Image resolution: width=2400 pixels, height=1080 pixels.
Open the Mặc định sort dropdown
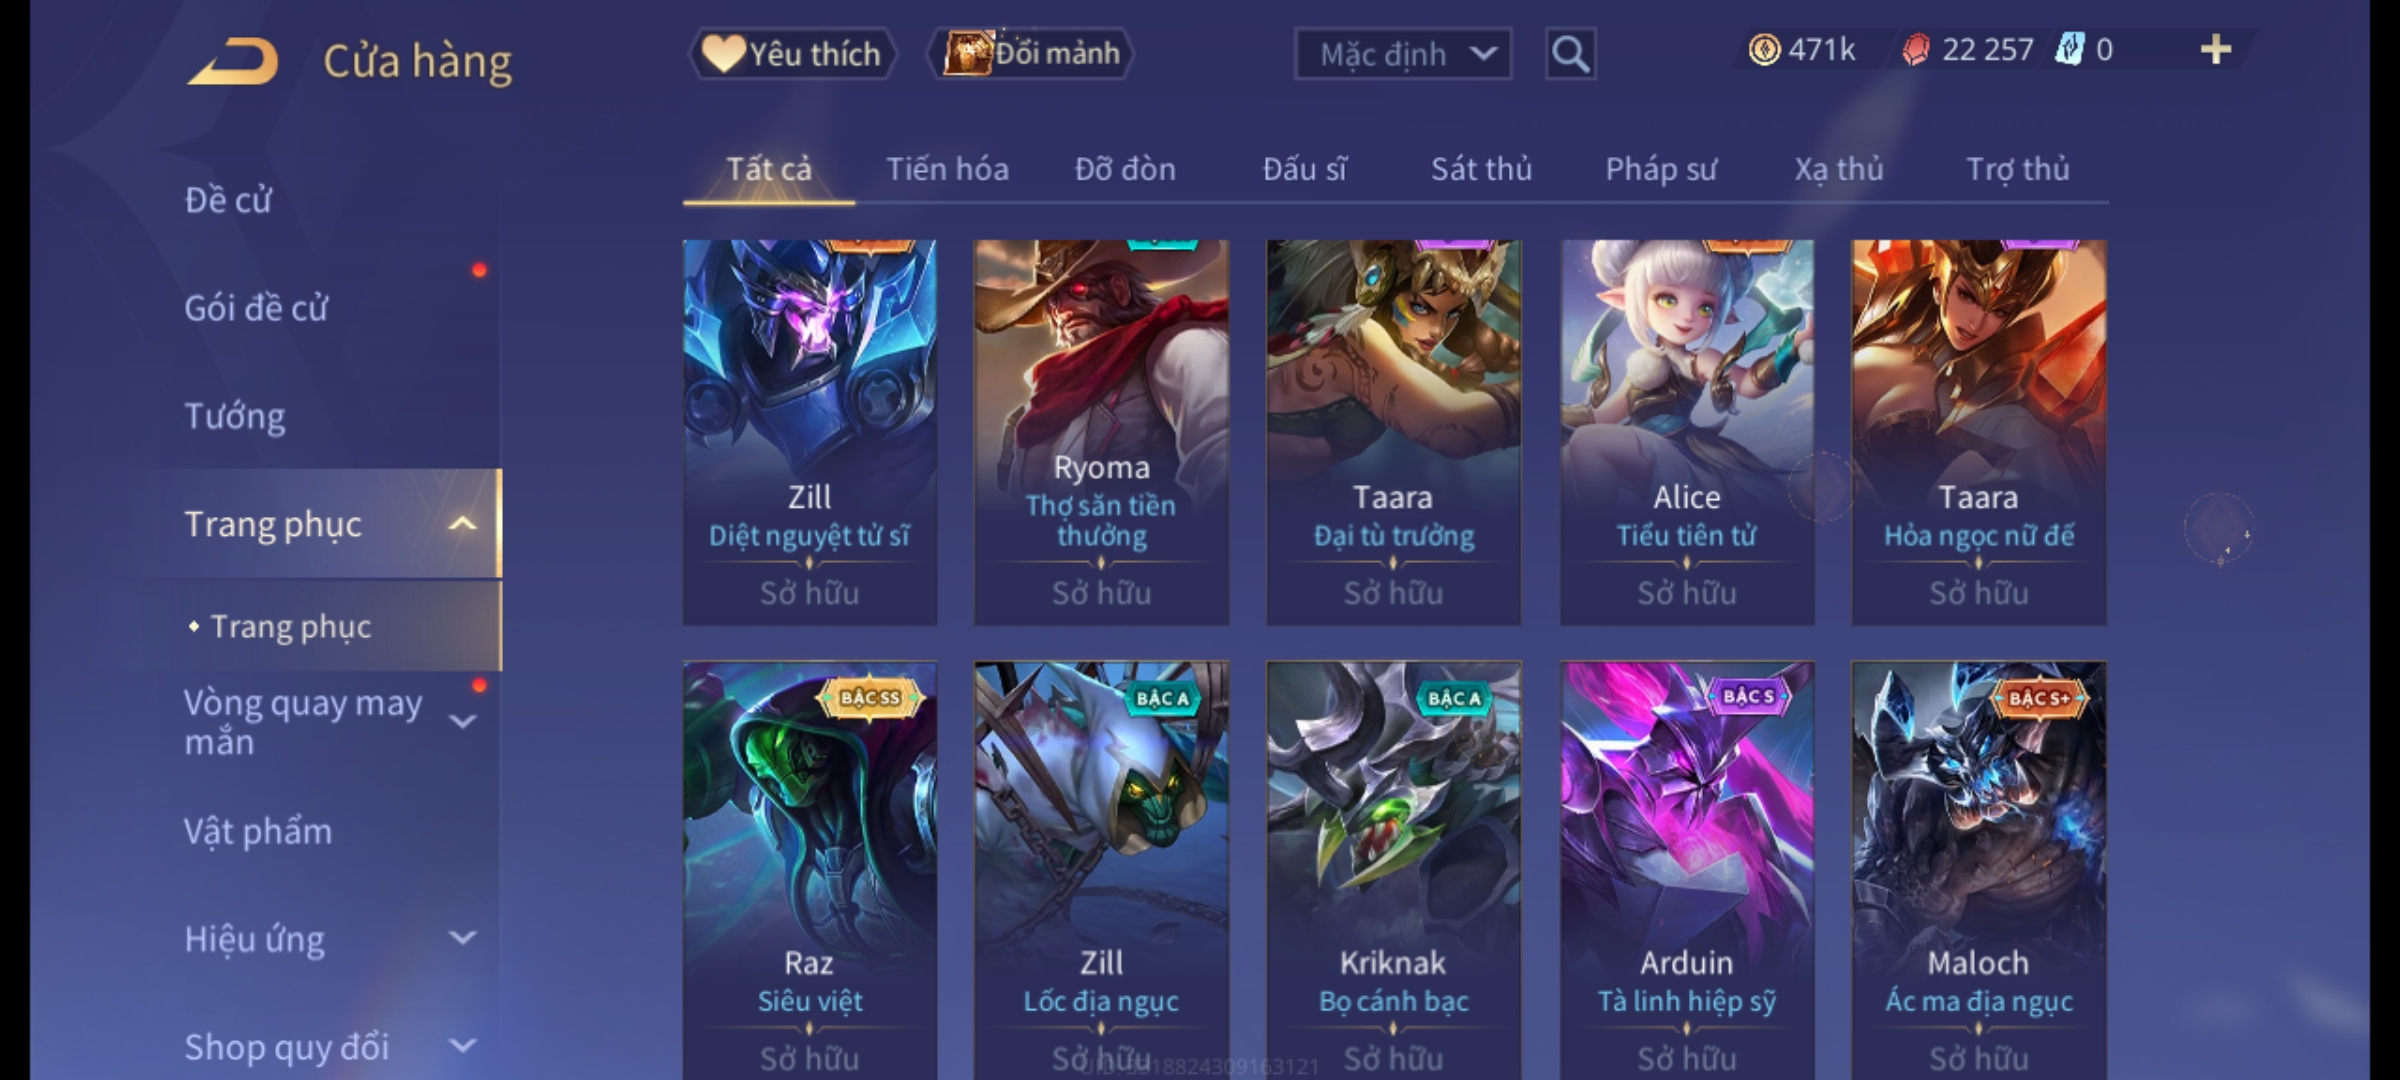coord(1402,54)
